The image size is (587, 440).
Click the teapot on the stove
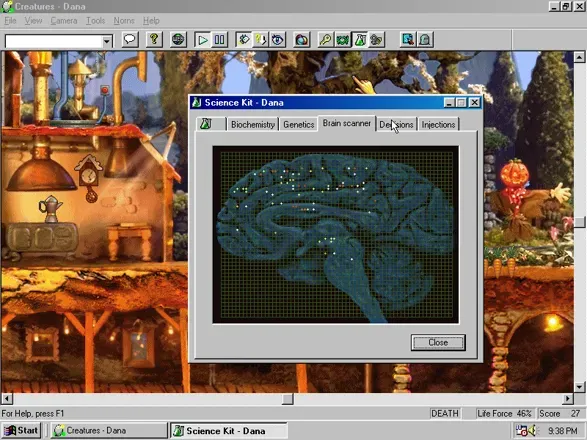(x=50, y=208)
